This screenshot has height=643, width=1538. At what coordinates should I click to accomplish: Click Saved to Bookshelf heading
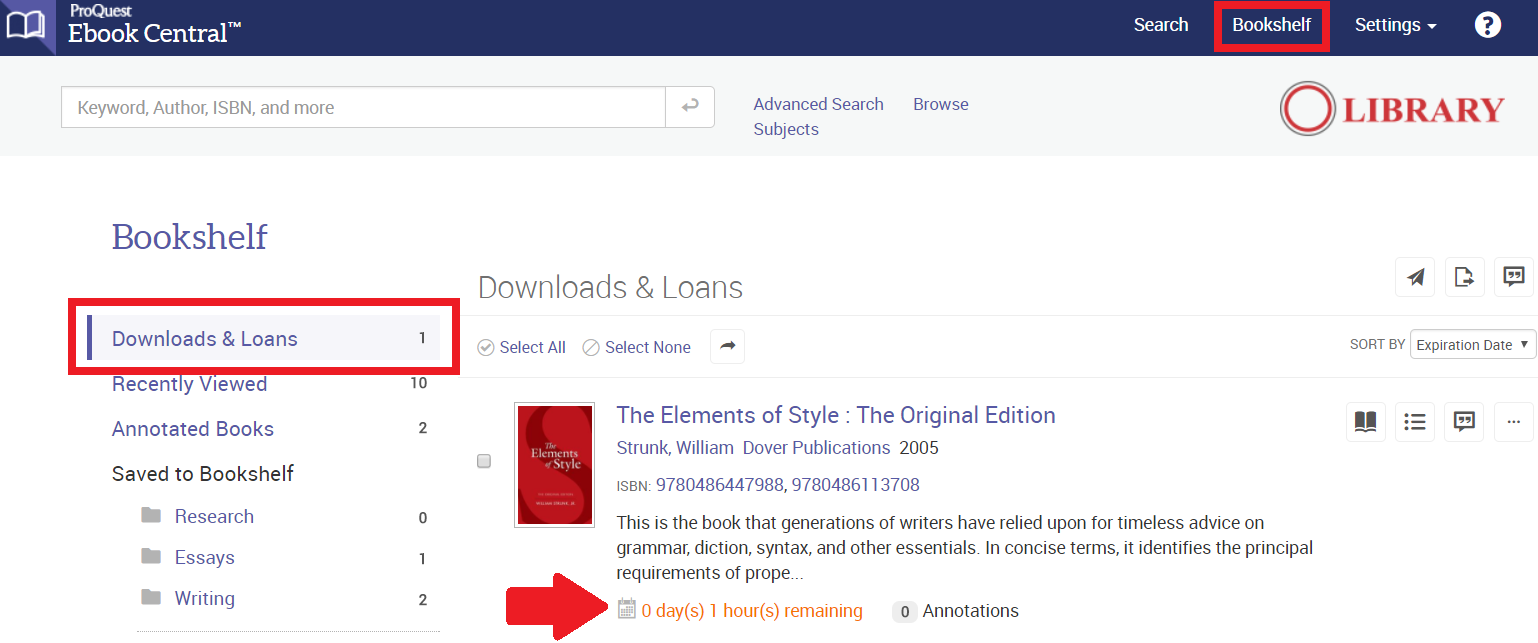coord(203,474)
